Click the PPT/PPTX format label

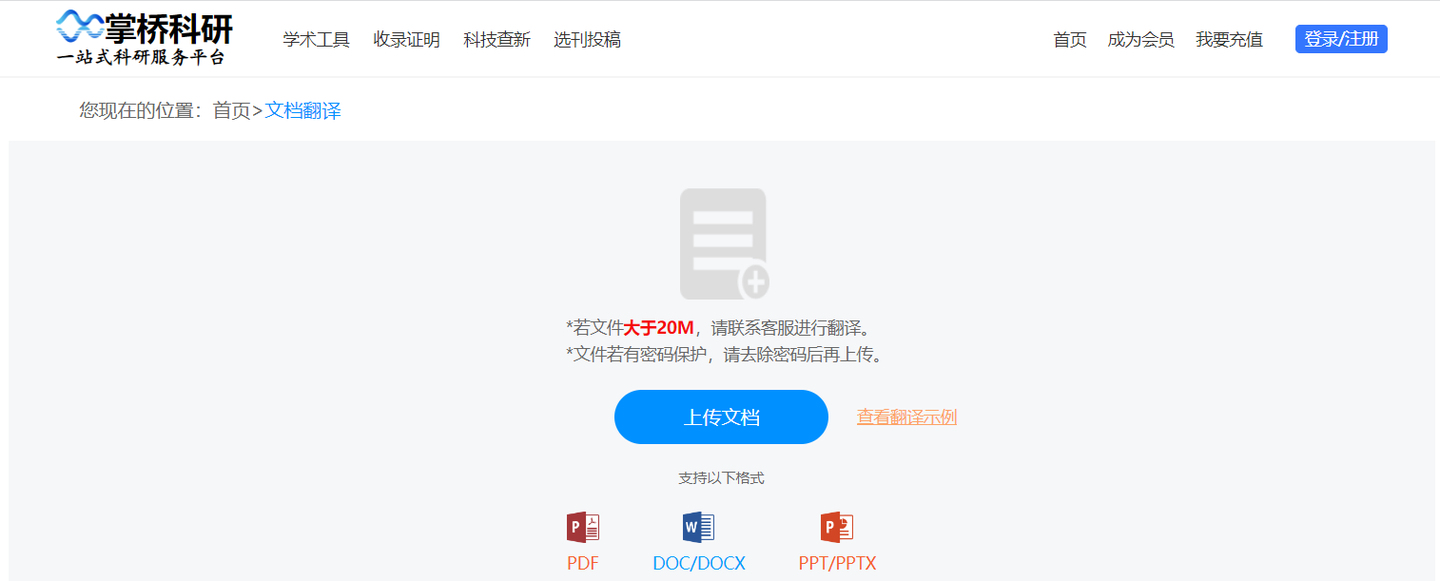pos(837,563)
